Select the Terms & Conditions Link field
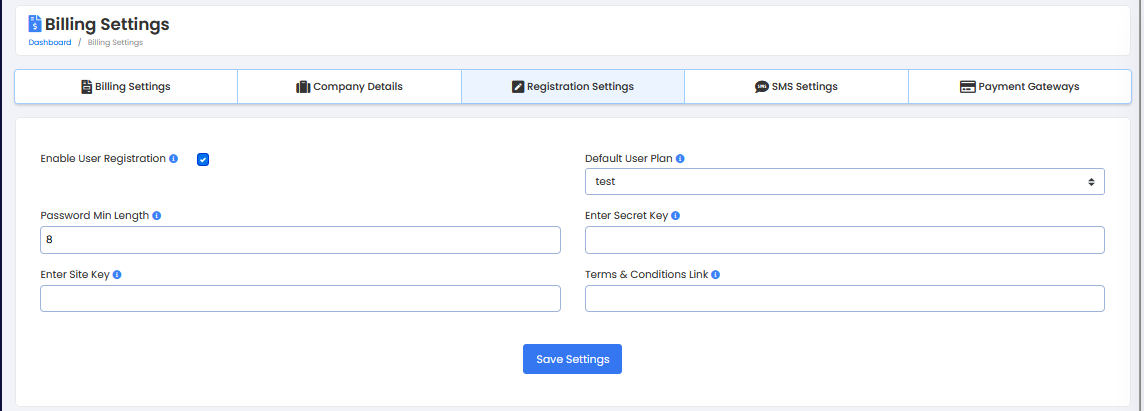This screenshot has height=411, width=1144. click(844, 299)
